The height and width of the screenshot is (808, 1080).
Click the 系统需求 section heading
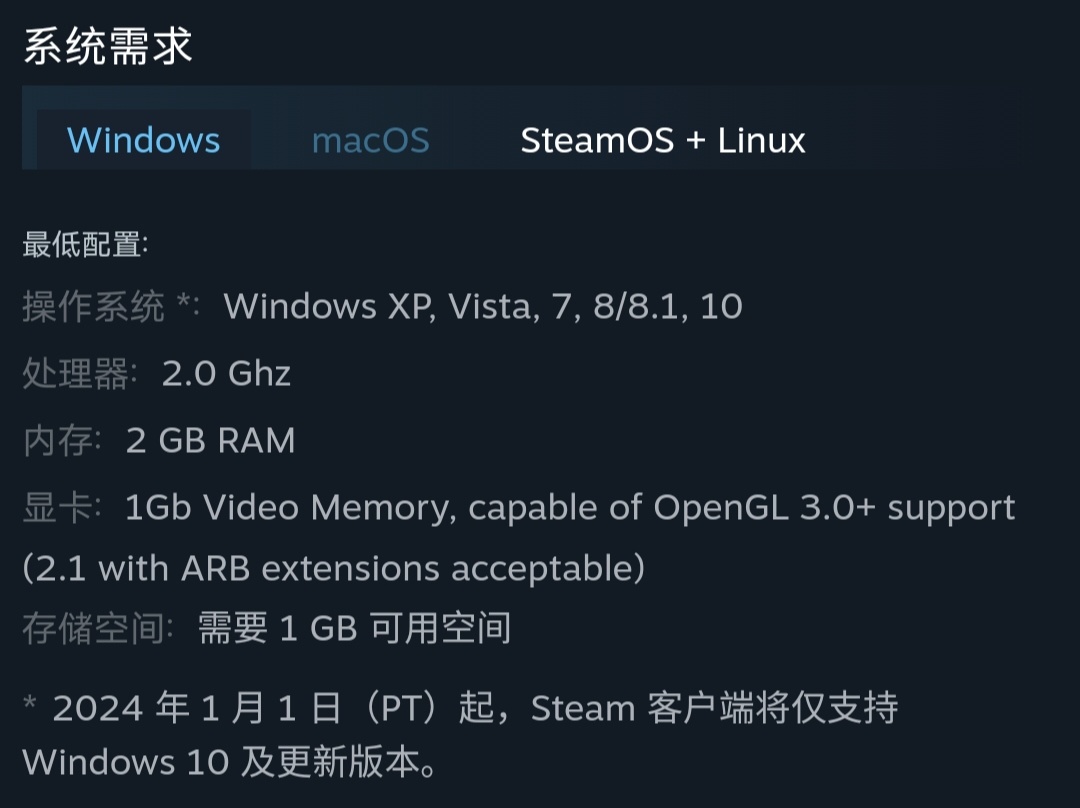coord(107,46)
